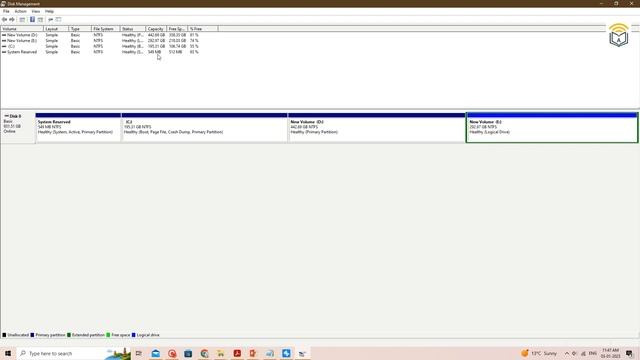Click the 549 MB capacity cell
Viewport: 640px width, 360px height.
point(155,52)
